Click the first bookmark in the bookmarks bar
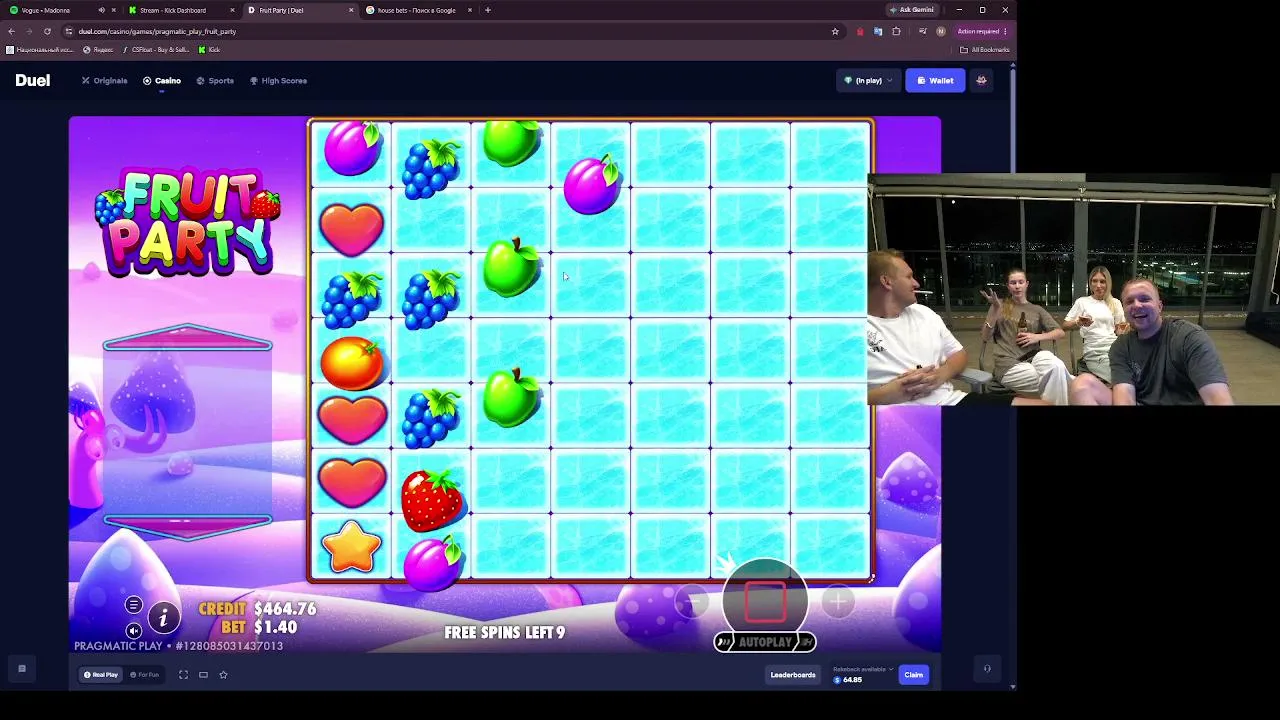1280x720 pixels. click(40, 49)
